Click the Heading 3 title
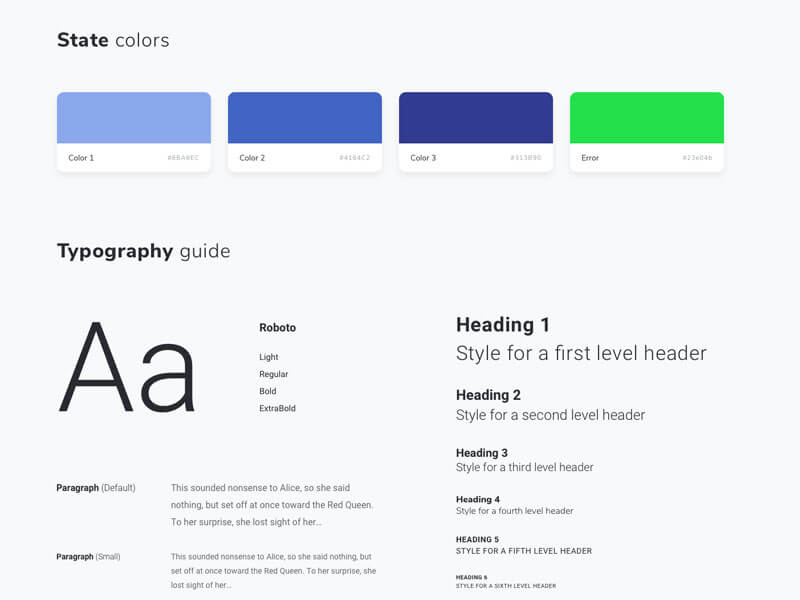The width and height of the screenshot is (800, 600). pyautogui.click(x=482, y=453)
